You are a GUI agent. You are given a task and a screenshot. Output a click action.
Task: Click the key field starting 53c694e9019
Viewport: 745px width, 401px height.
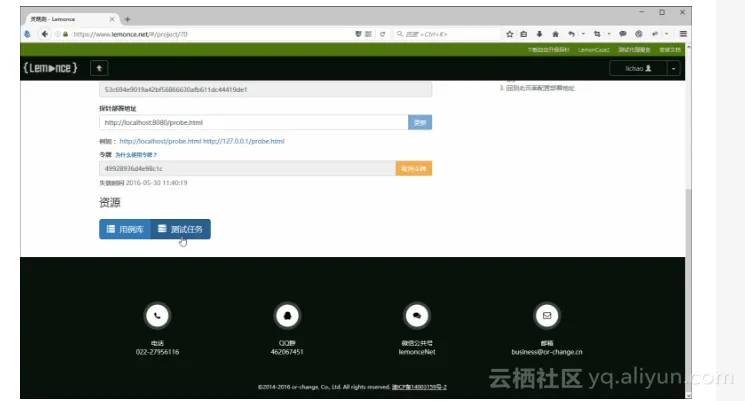tap(266, 89)
